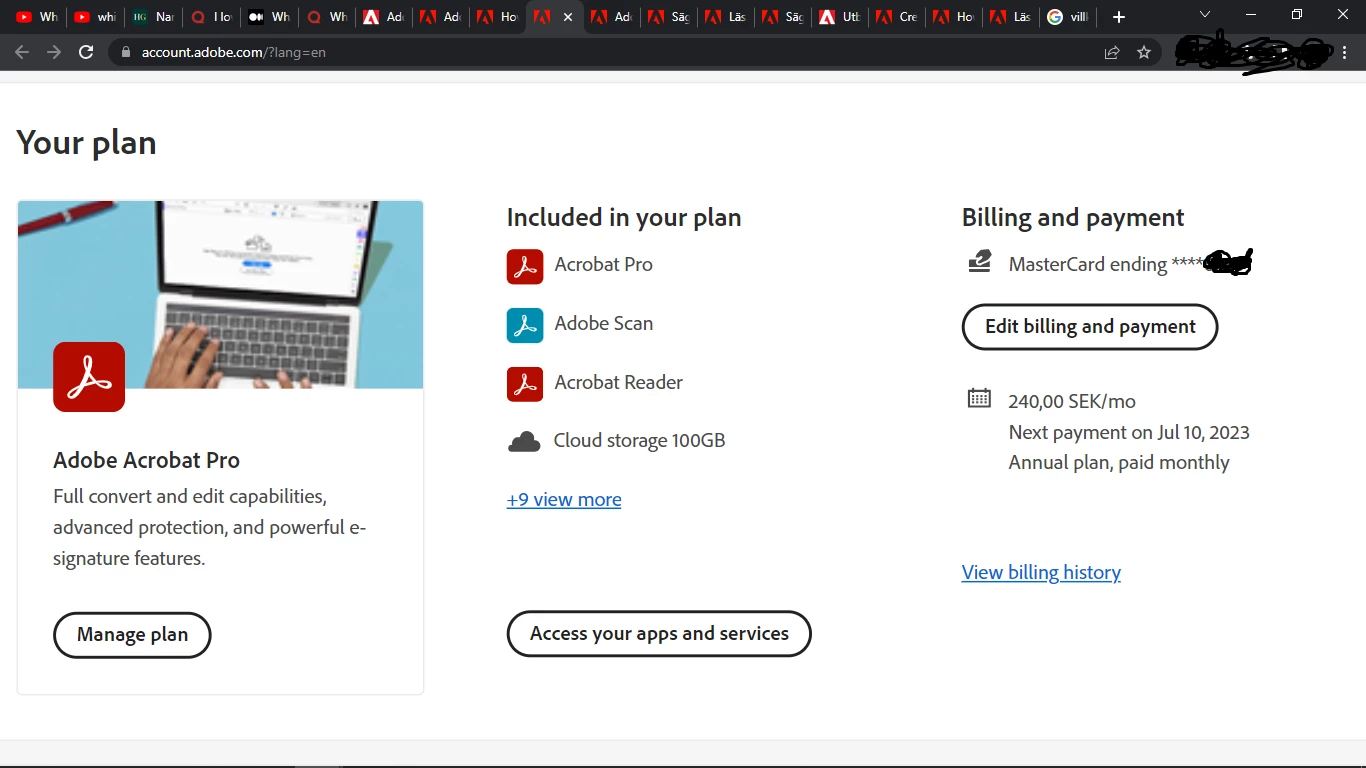
Task: Click the 'Annual plan, paid monthly' text
Action: tap(1119, 463)
